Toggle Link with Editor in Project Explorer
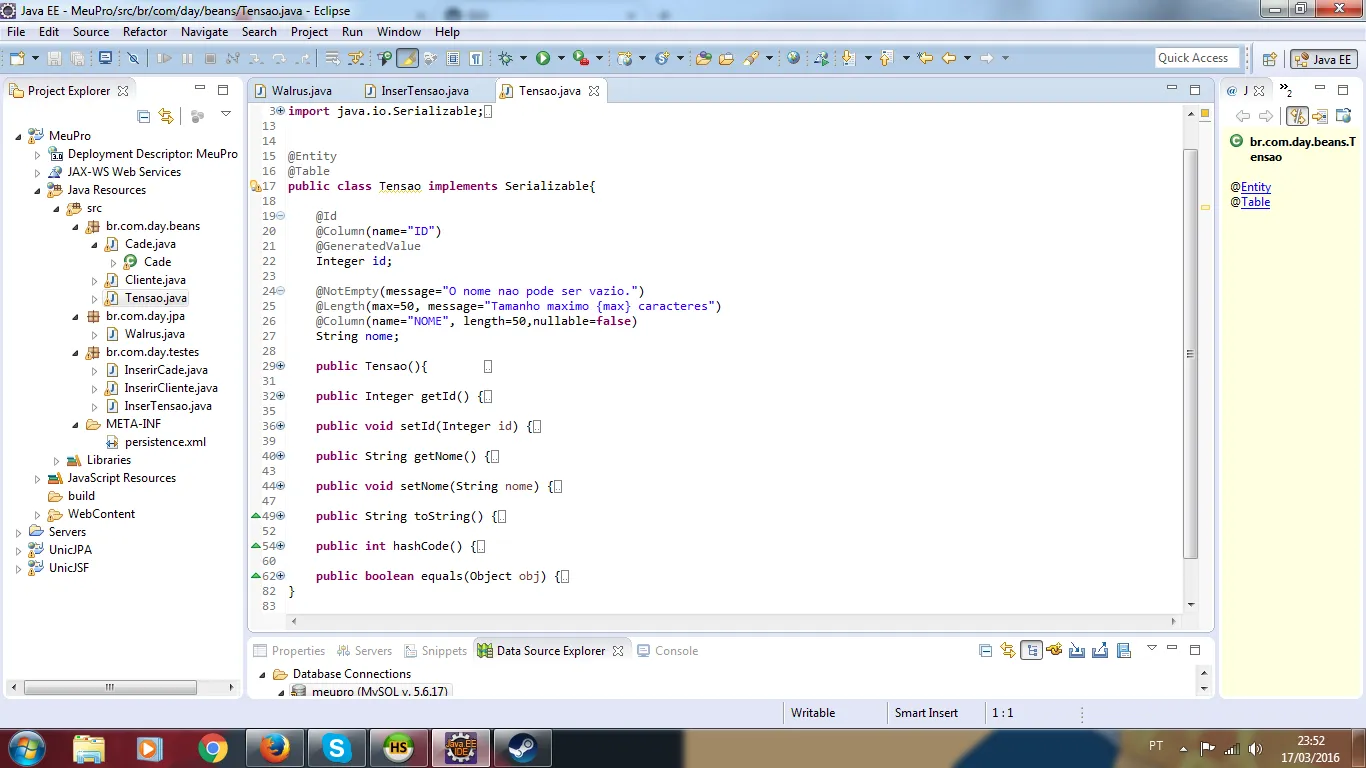Viewport: 1366px width, 768px height. 166,116
